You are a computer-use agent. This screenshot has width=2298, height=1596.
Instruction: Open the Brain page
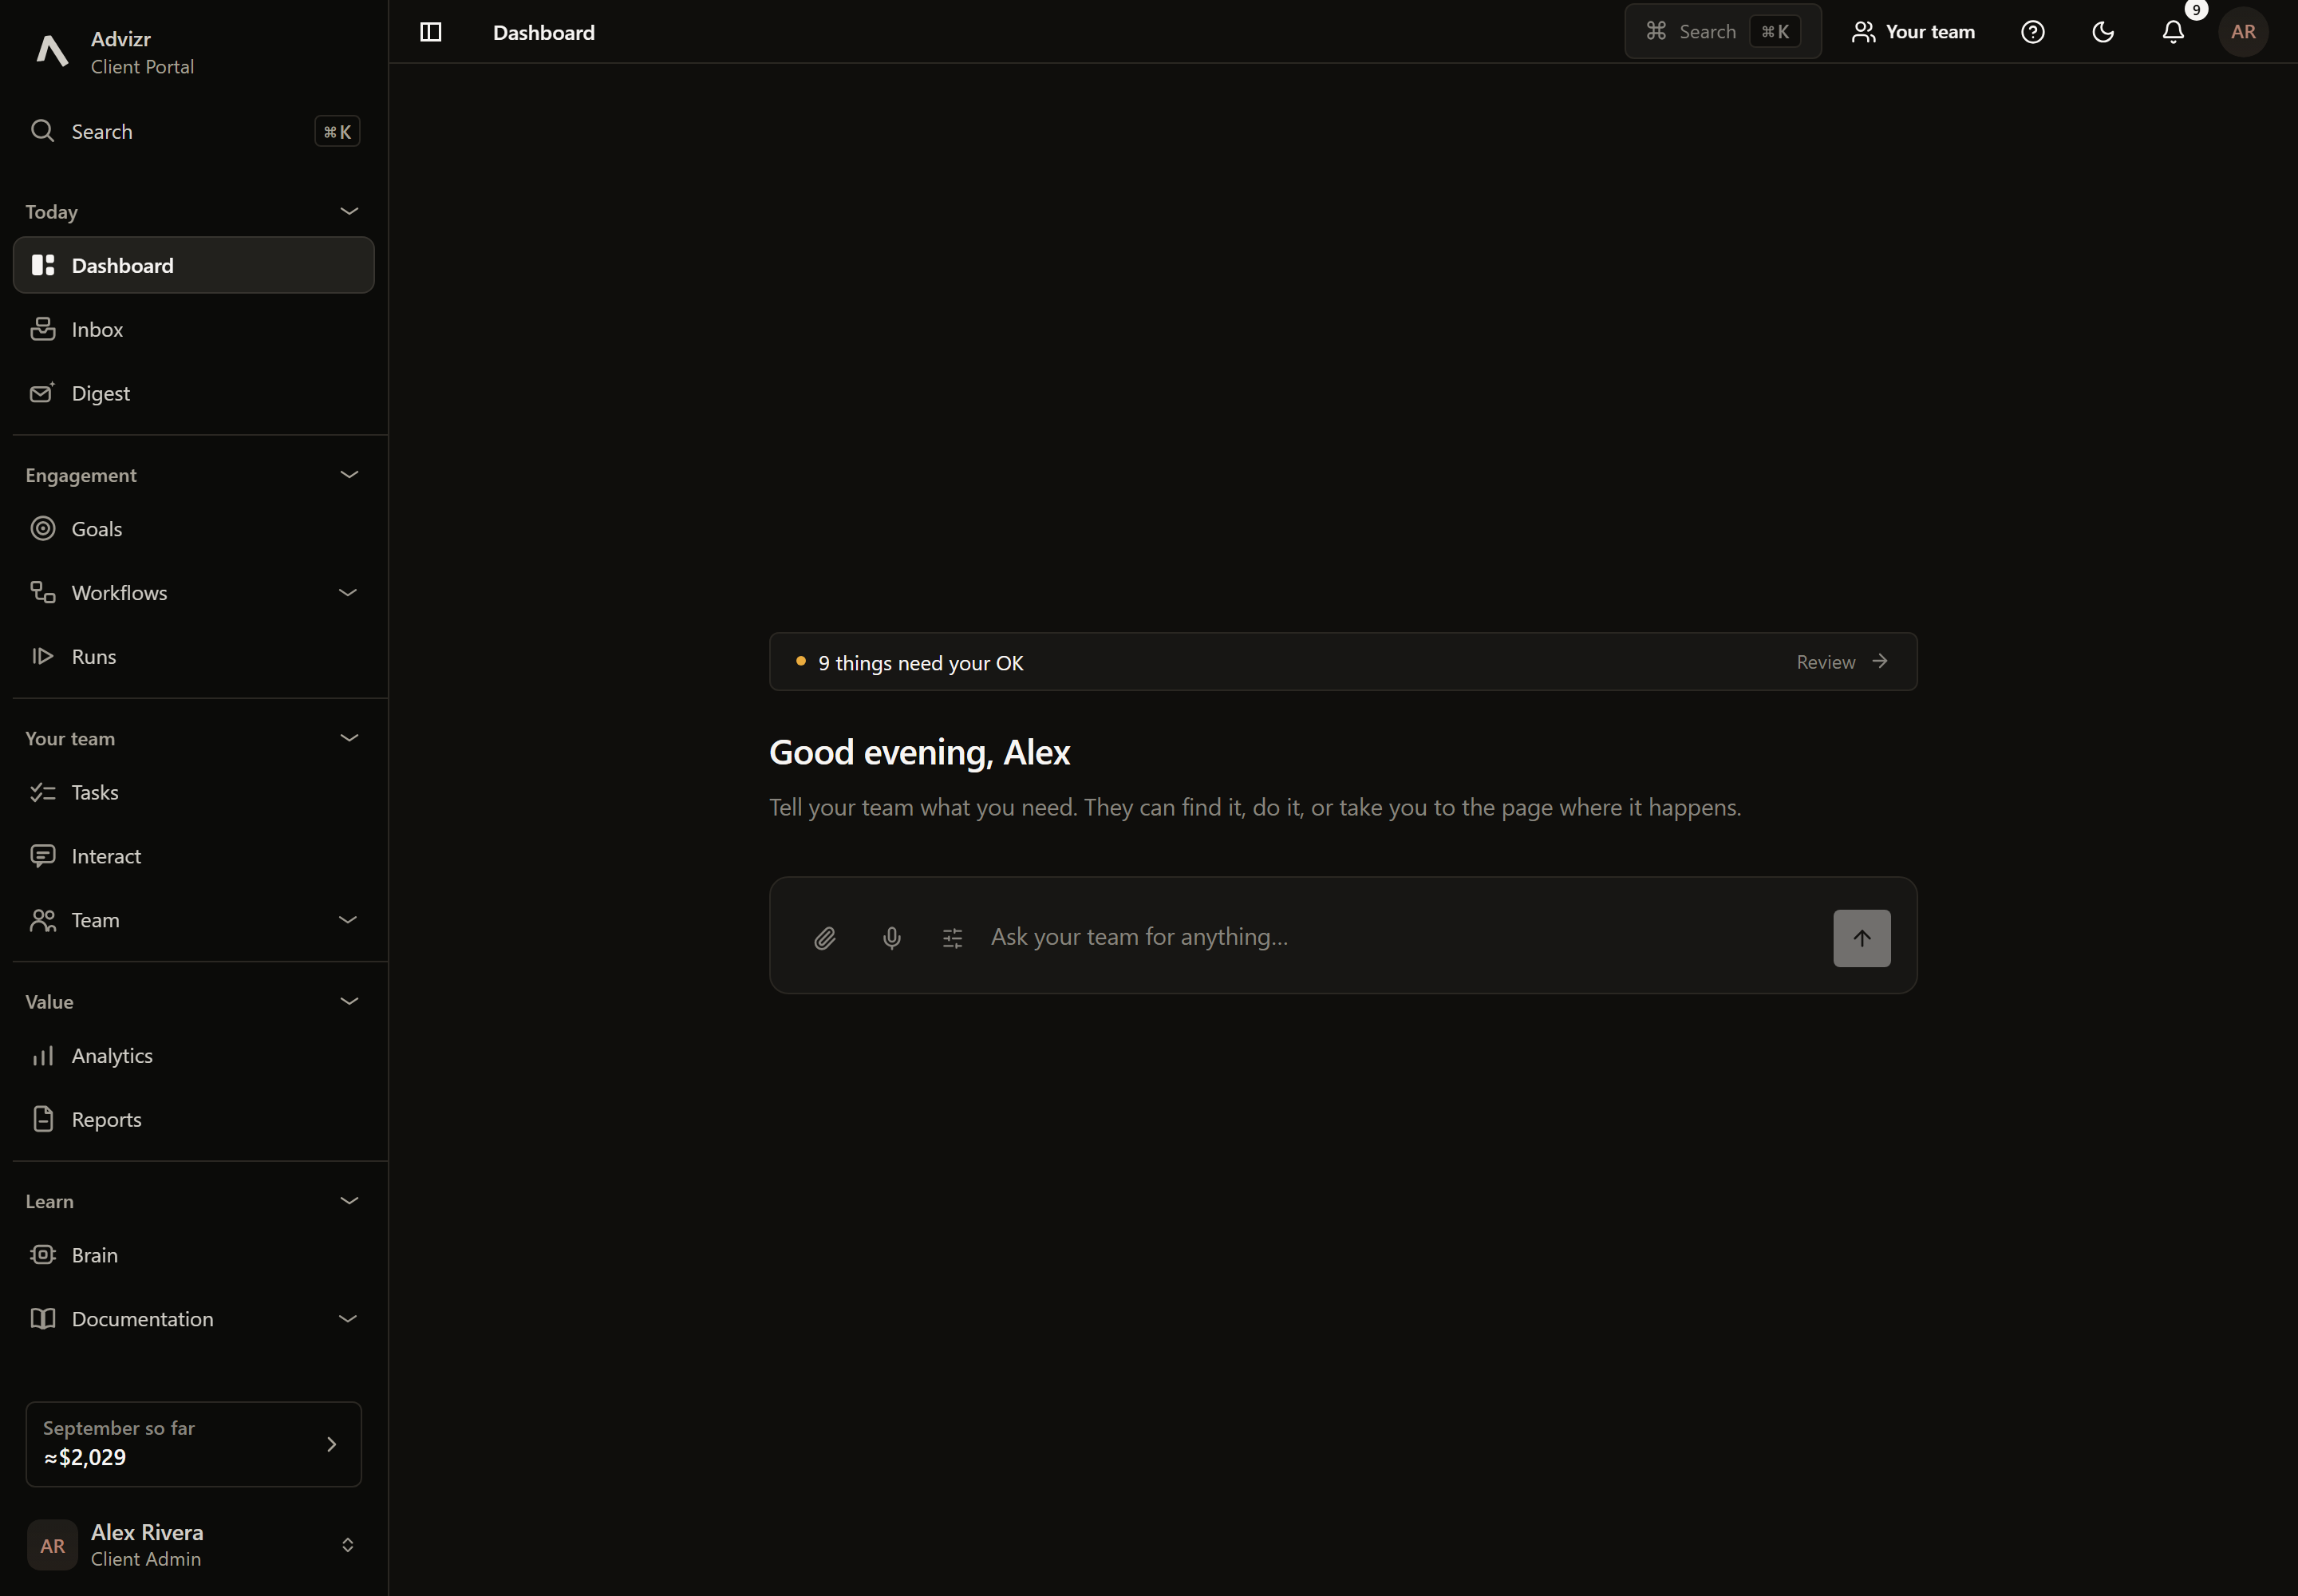pyautogui.click(x=193, y=1255)
